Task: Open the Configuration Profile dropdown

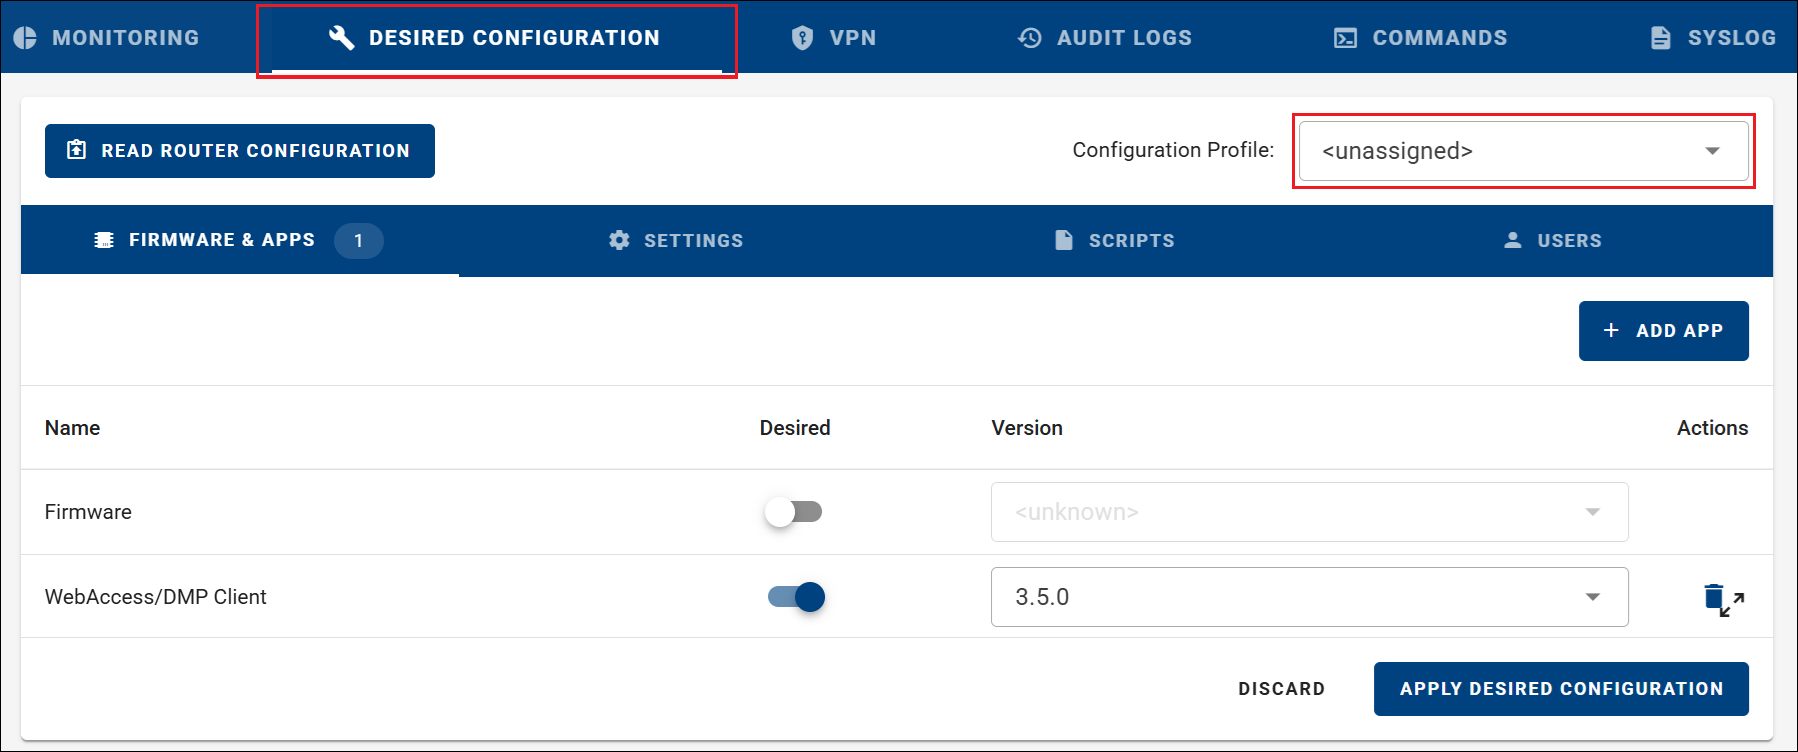Action: pyautogui.click(x=1524, y=151)
